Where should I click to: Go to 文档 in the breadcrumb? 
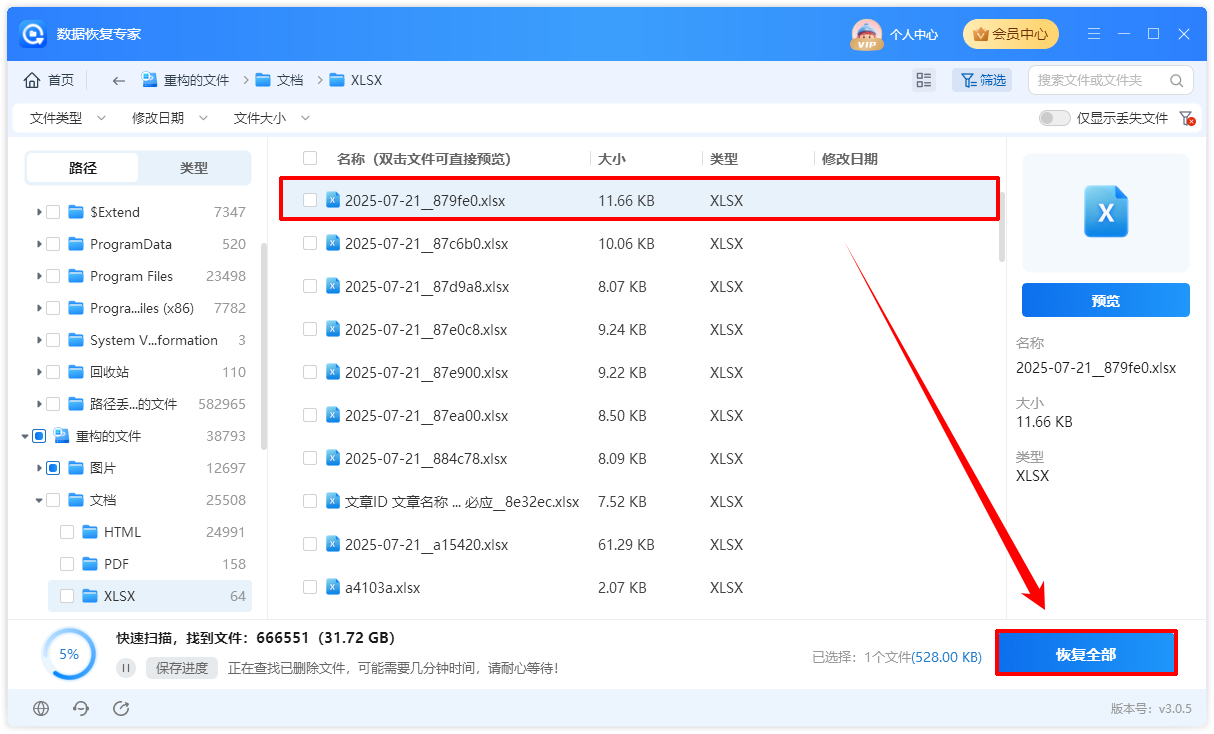tap(279, 80)
